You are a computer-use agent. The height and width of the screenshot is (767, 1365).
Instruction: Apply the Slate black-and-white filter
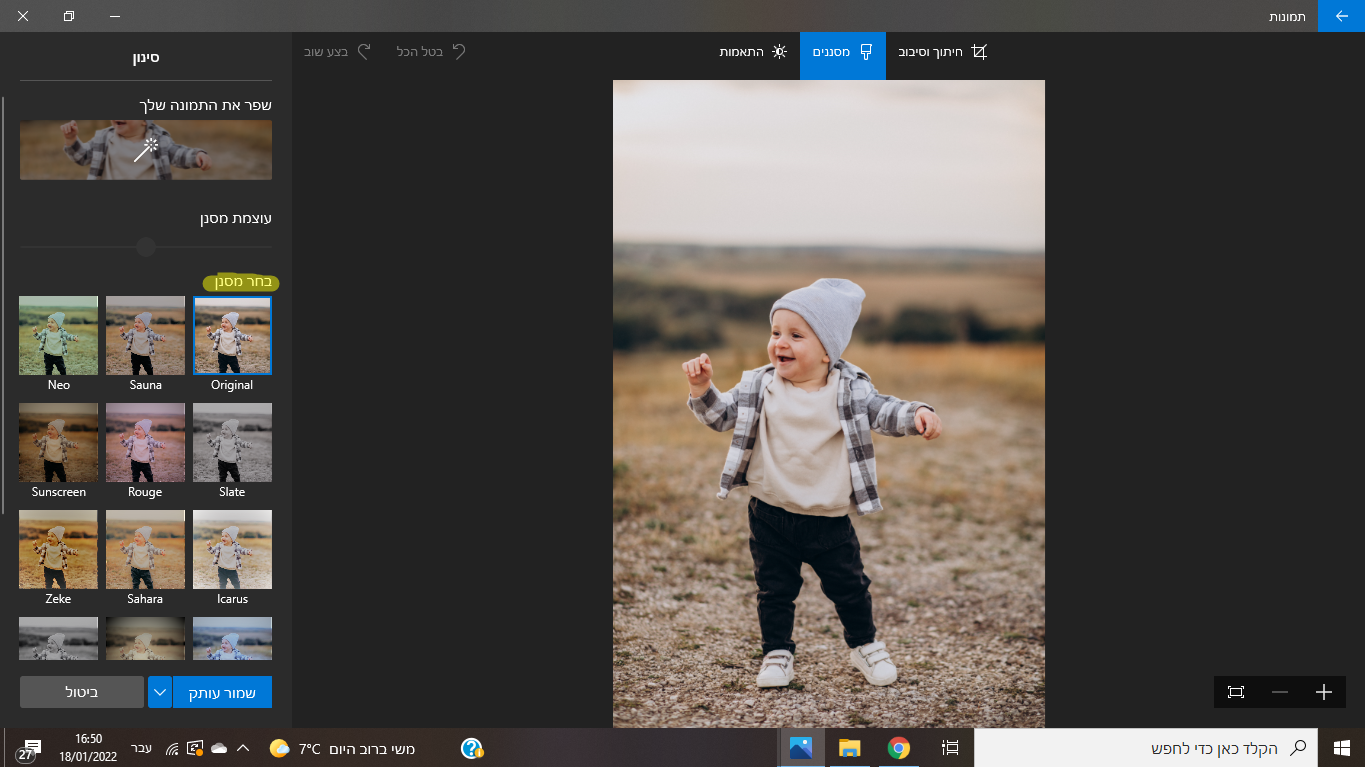point(232,442)
